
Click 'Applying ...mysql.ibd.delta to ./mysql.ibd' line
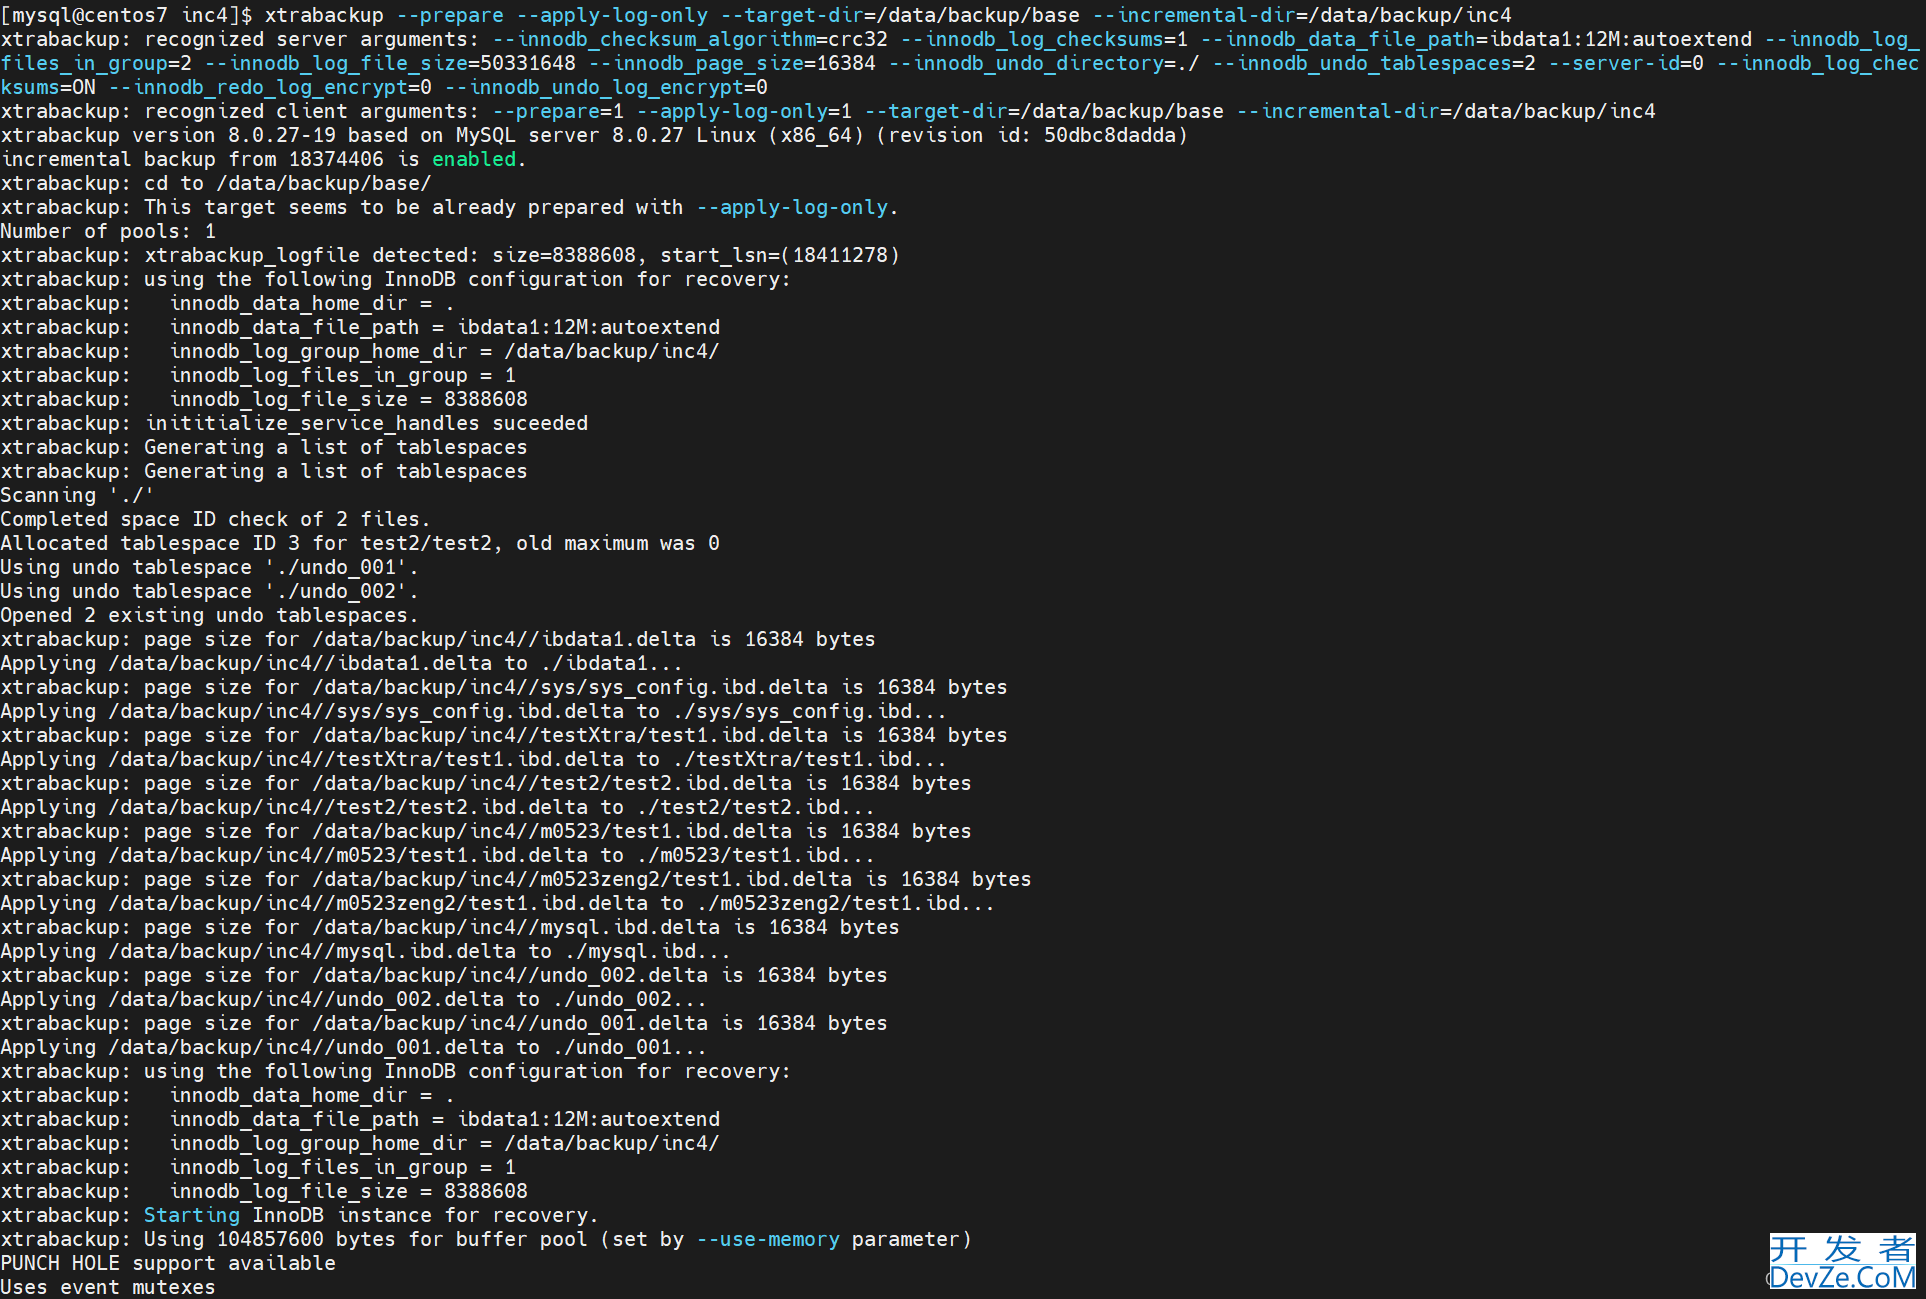(365, 951)
